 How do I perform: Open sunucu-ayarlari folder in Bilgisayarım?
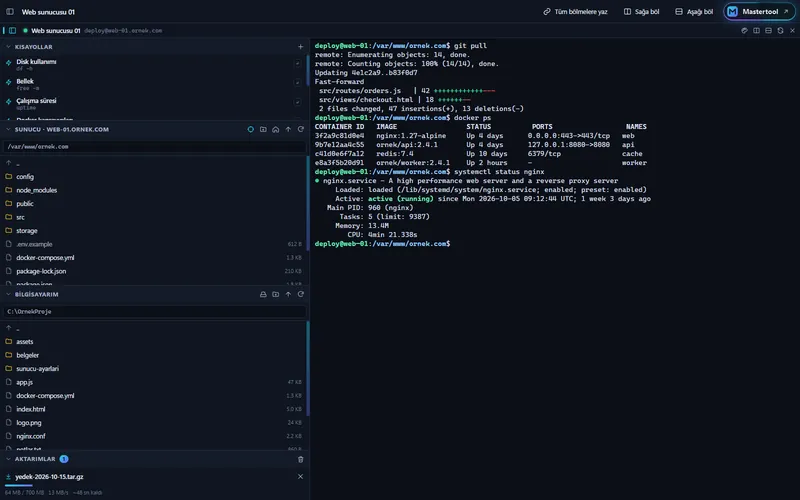click(153, 369)
